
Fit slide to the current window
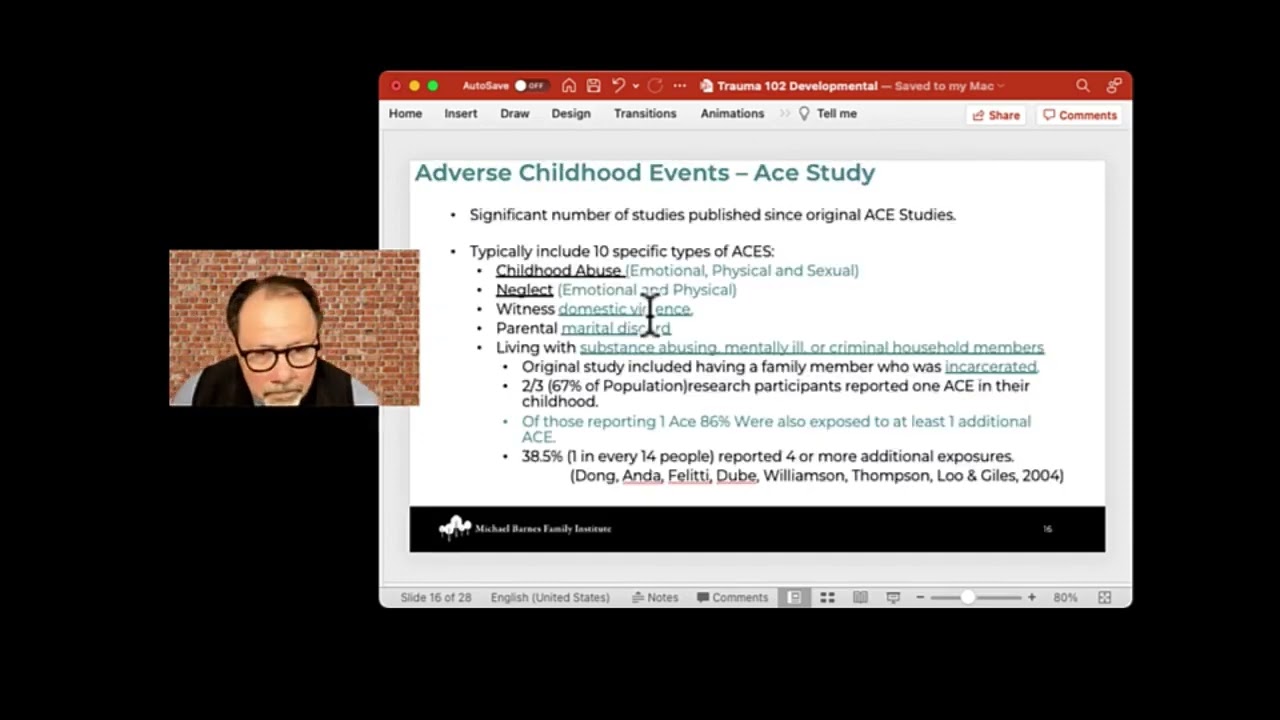(x=1105, y=597)
